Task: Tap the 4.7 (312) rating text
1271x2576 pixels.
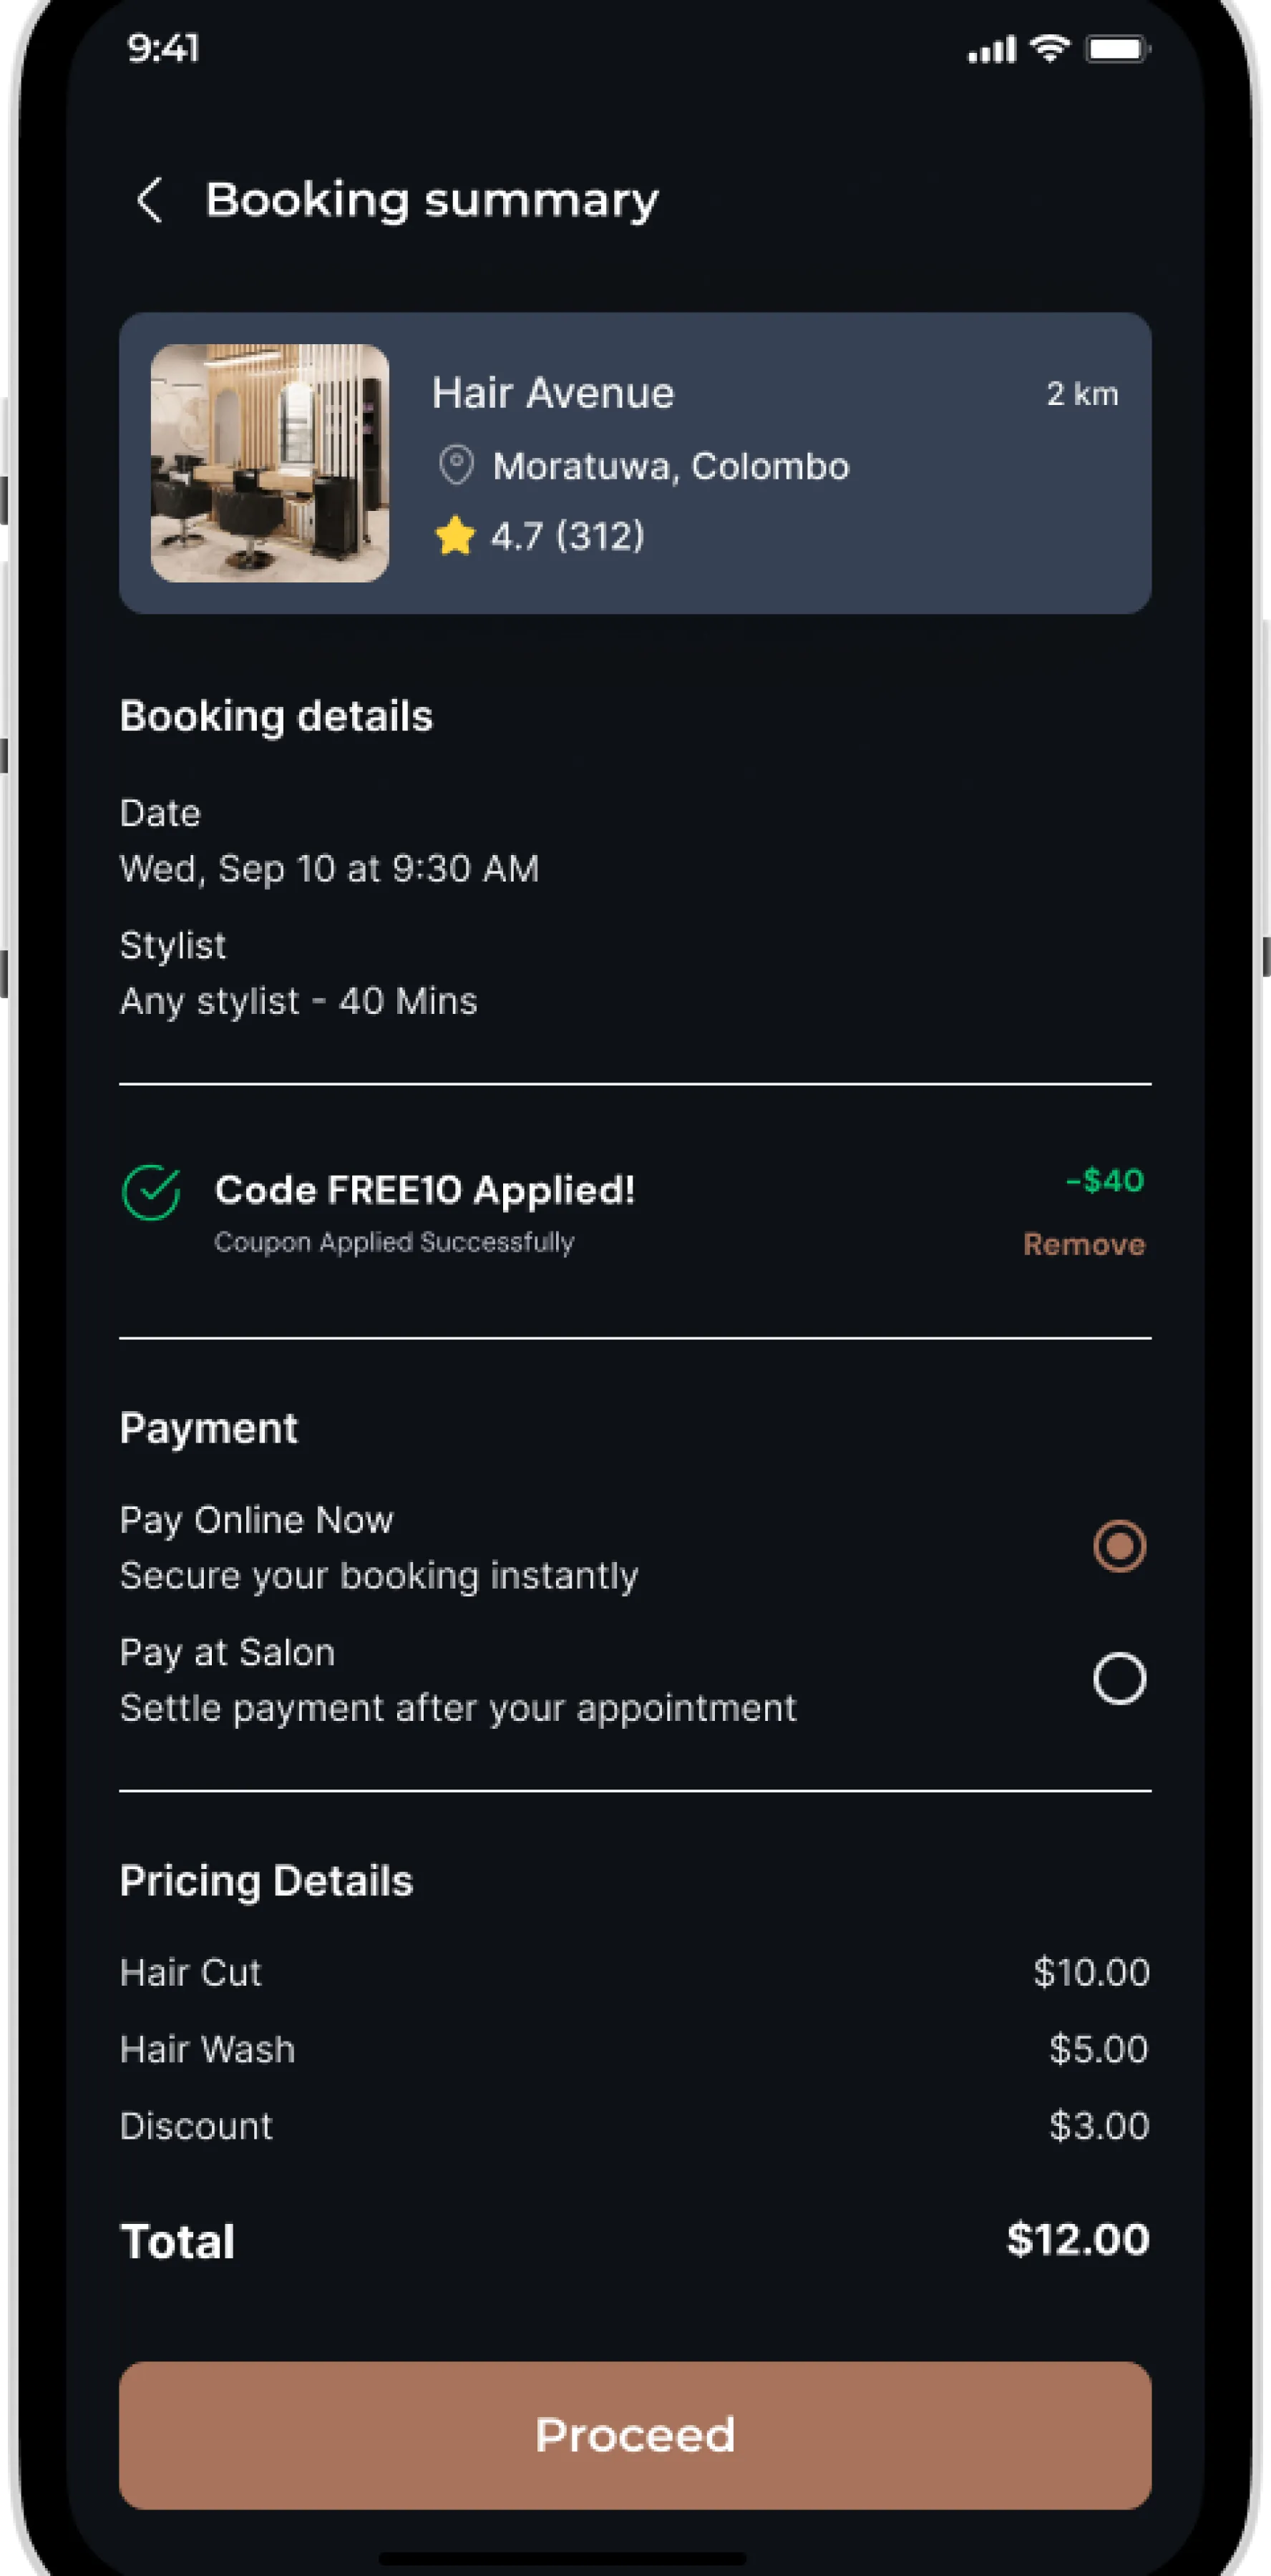Action: coord(567,536)
